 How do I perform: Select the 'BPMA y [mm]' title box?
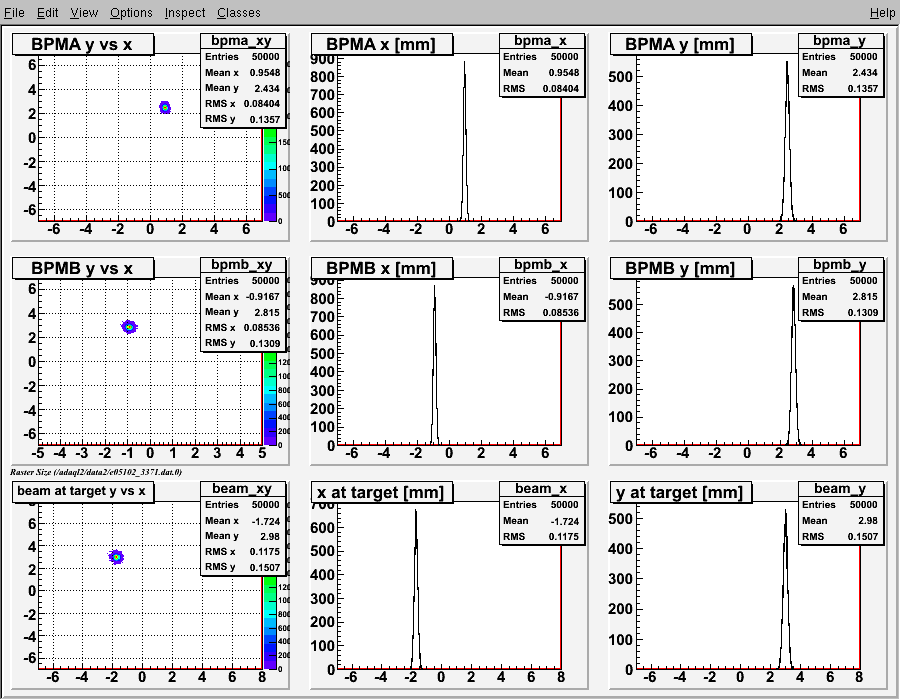pos(680,44)
